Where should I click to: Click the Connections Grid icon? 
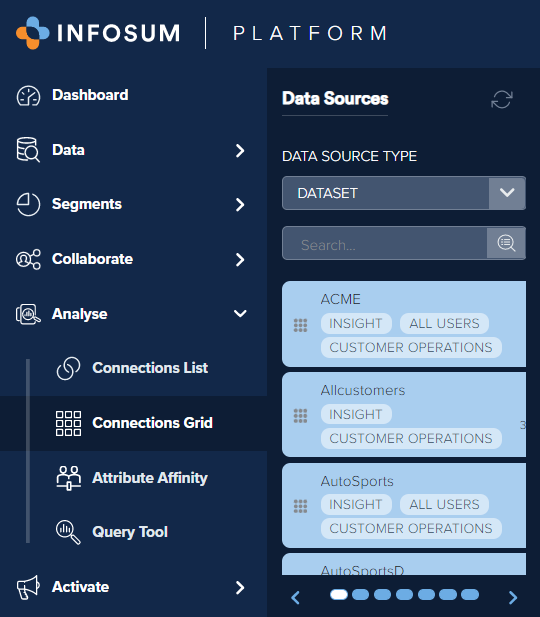click(68, 423)
